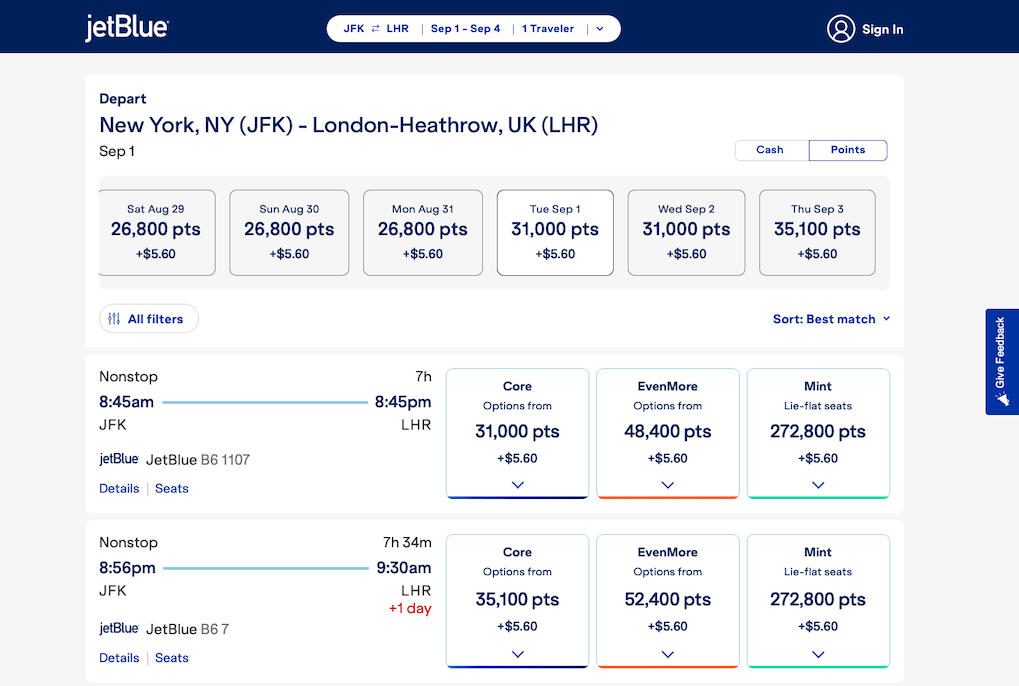Select the Thu Sep 3 date tab
The height and width of the screenshot is (686, 1019).
817,232
